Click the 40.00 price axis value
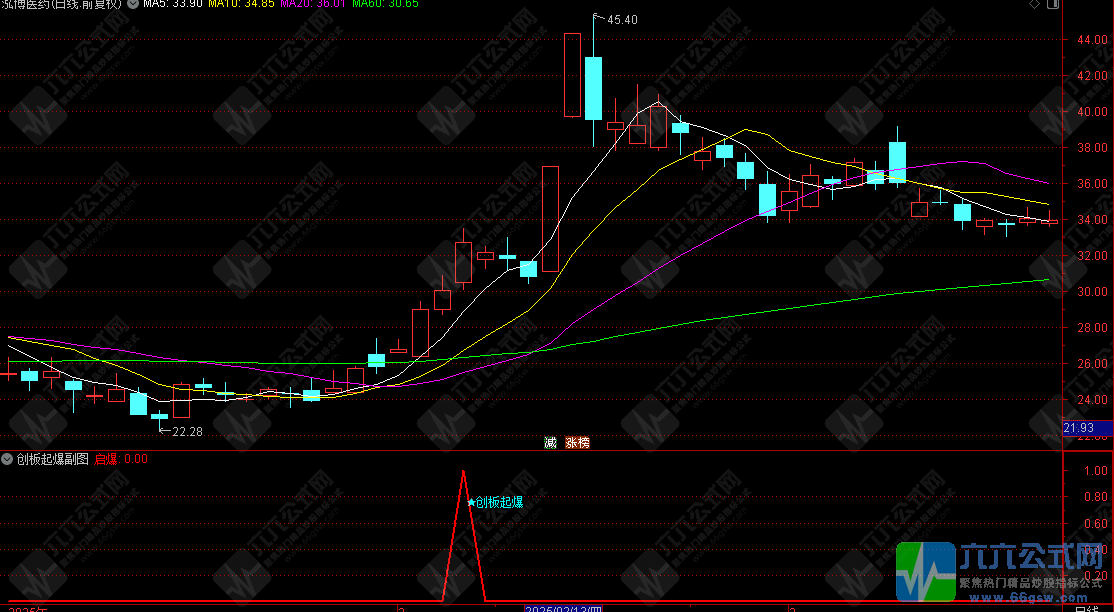Viewport: 1114px width, 612px height. point(1093,112)
